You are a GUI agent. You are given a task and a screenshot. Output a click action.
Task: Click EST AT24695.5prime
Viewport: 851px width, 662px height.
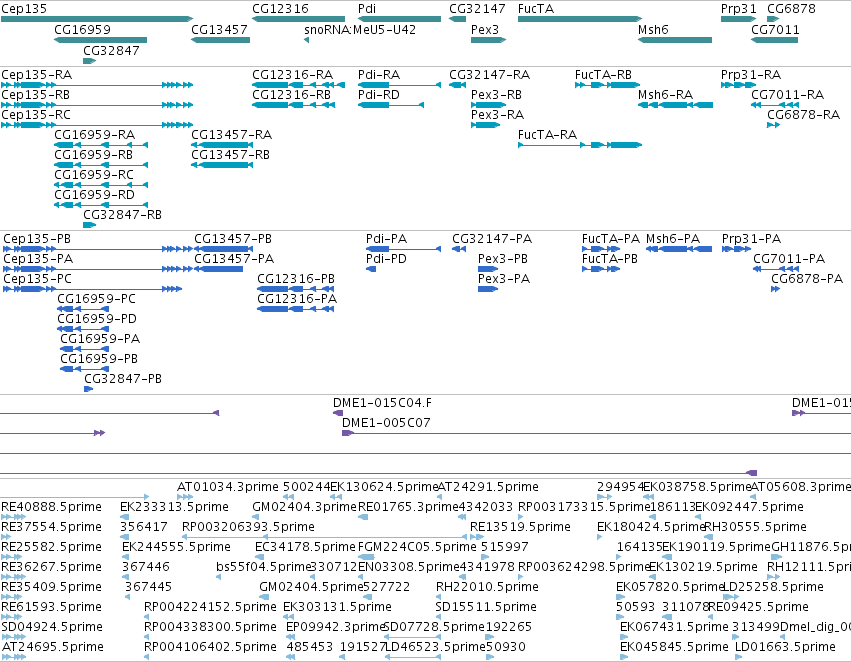(53, 647)
